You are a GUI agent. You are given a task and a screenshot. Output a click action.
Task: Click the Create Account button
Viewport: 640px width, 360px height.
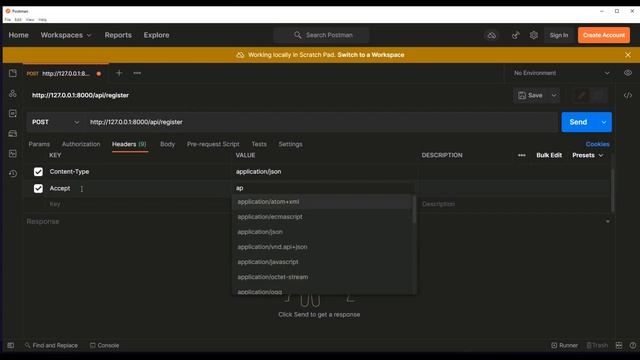(604, 36)
